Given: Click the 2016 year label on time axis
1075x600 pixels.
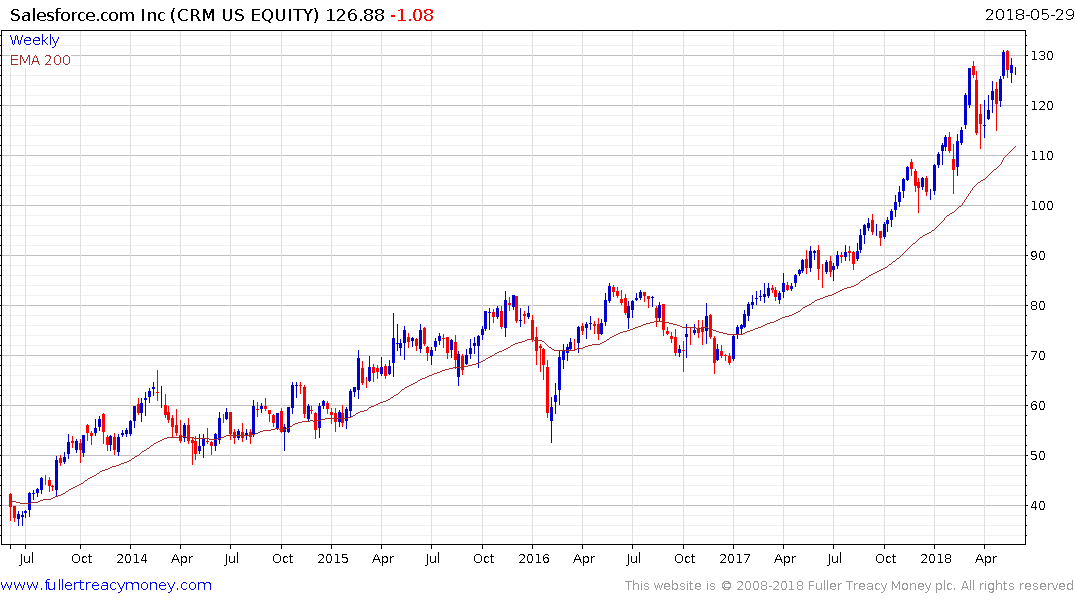Looking at the screenshot, I should [x=534, y=558].
